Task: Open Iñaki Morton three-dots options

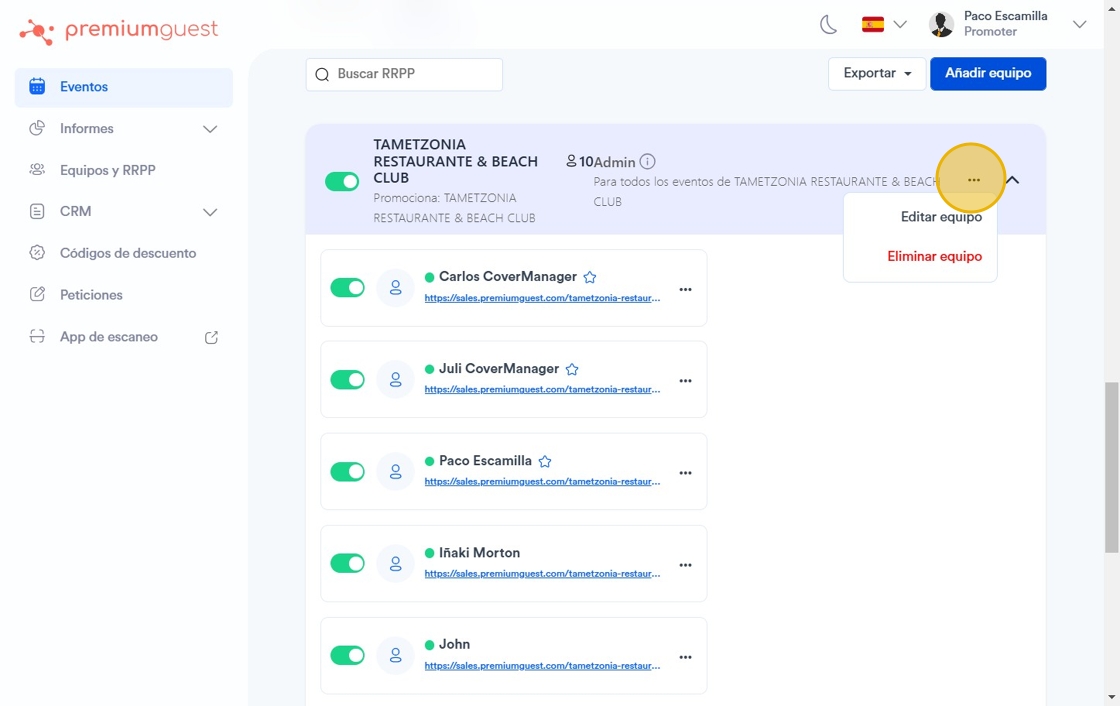Action: point(685,565)
